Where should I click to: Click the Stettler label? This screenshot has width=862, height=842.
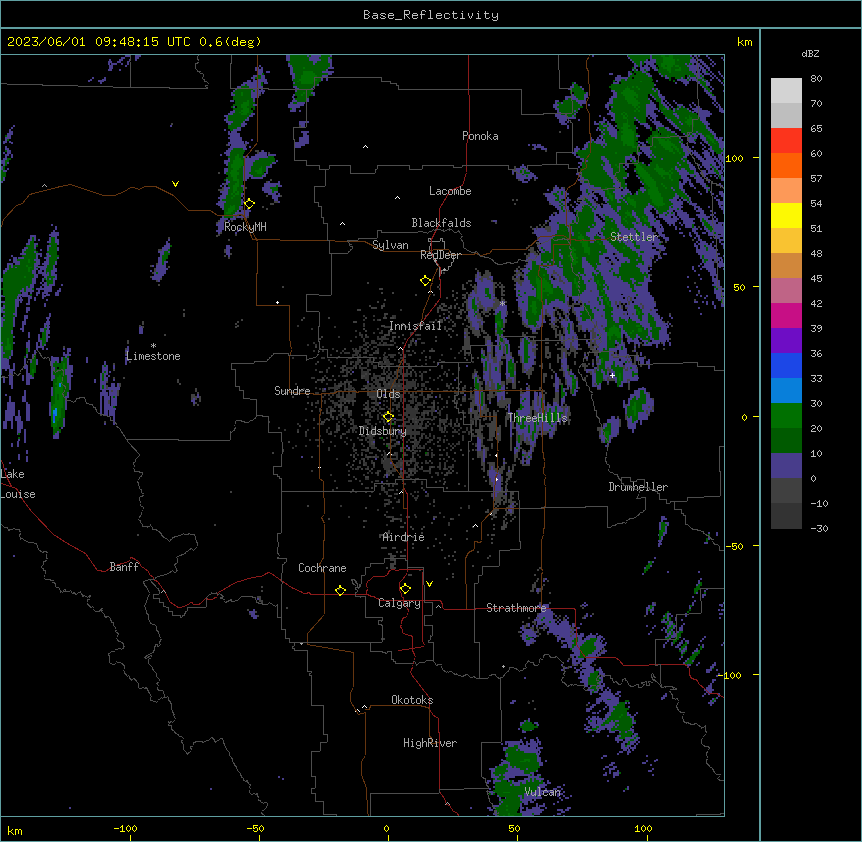pos(634,237)
